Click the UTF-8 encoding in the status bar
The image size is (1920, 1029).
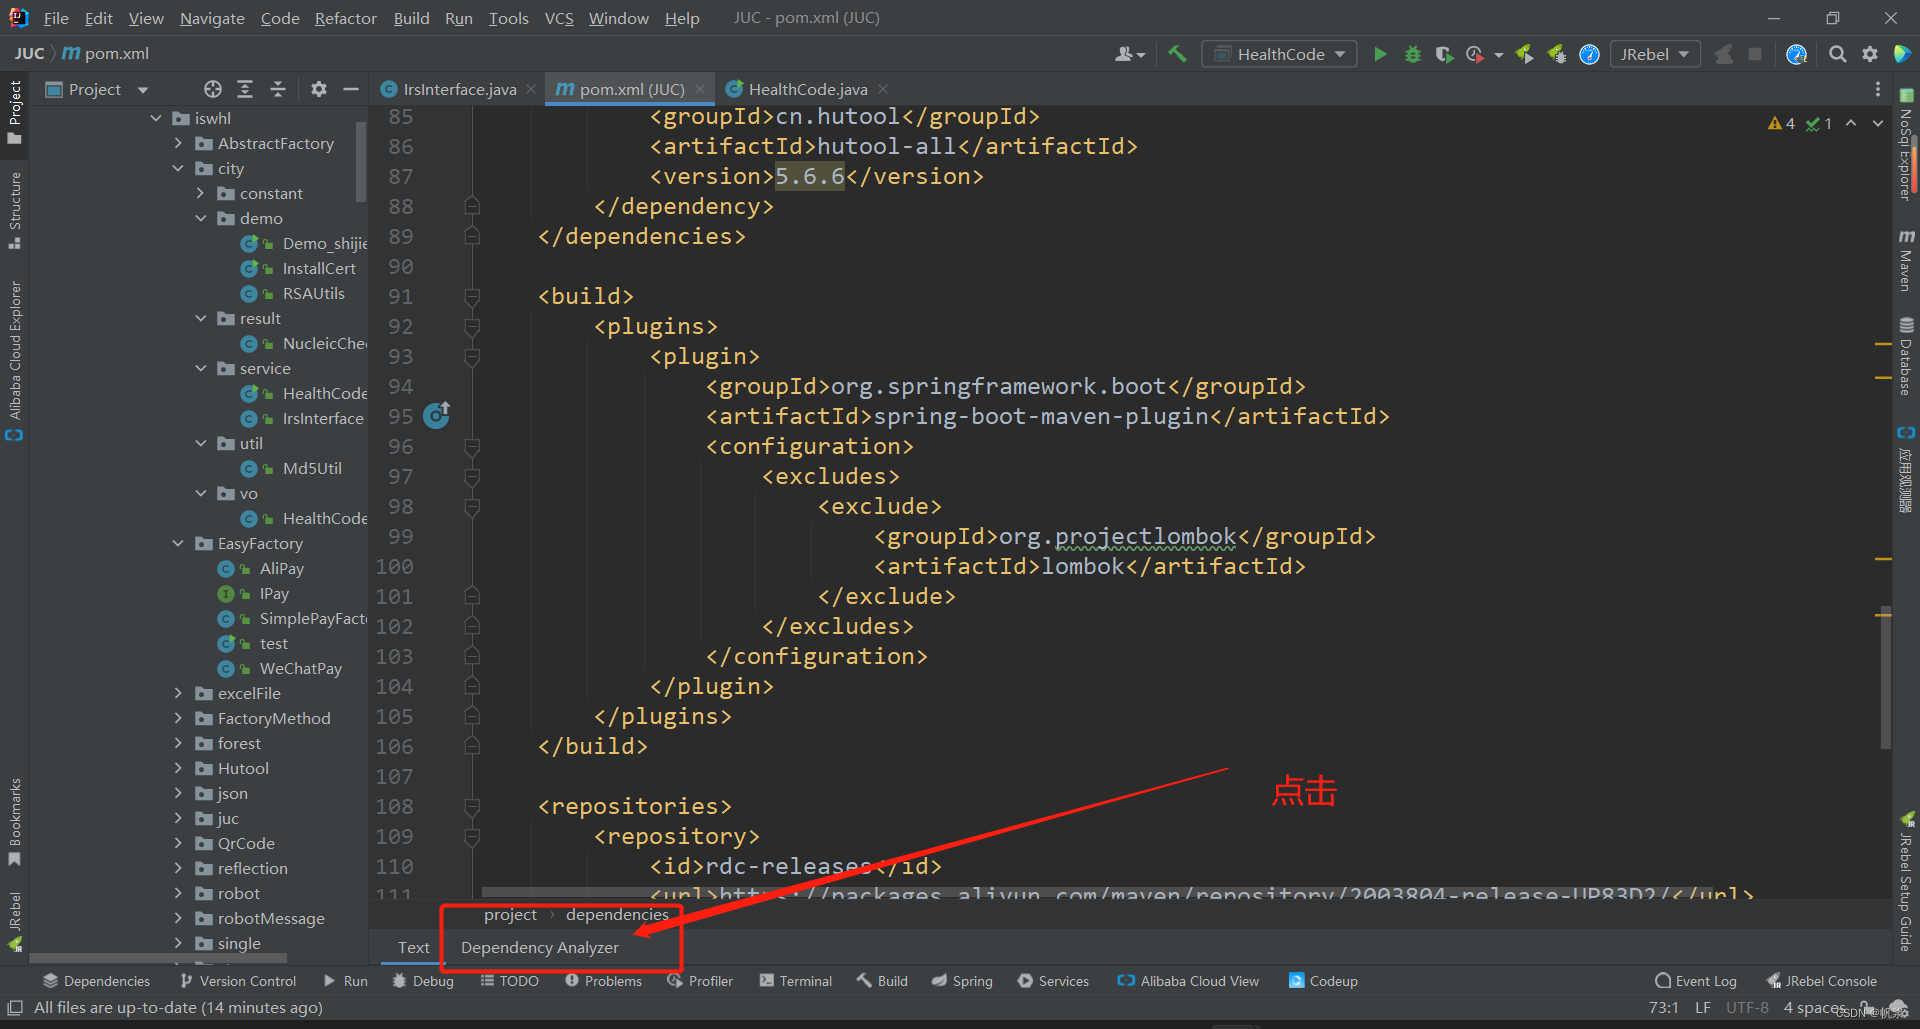pos(1747,1007)
